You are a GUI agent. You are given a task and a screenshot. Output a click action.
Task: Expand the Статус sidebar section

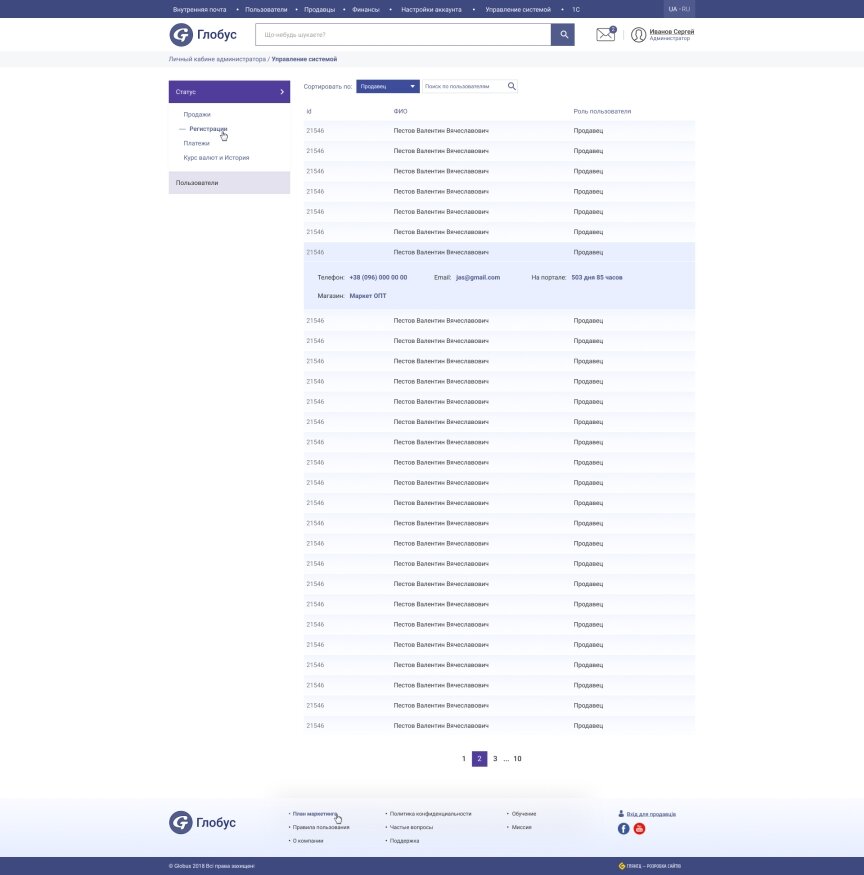click(x=229, y=92)
